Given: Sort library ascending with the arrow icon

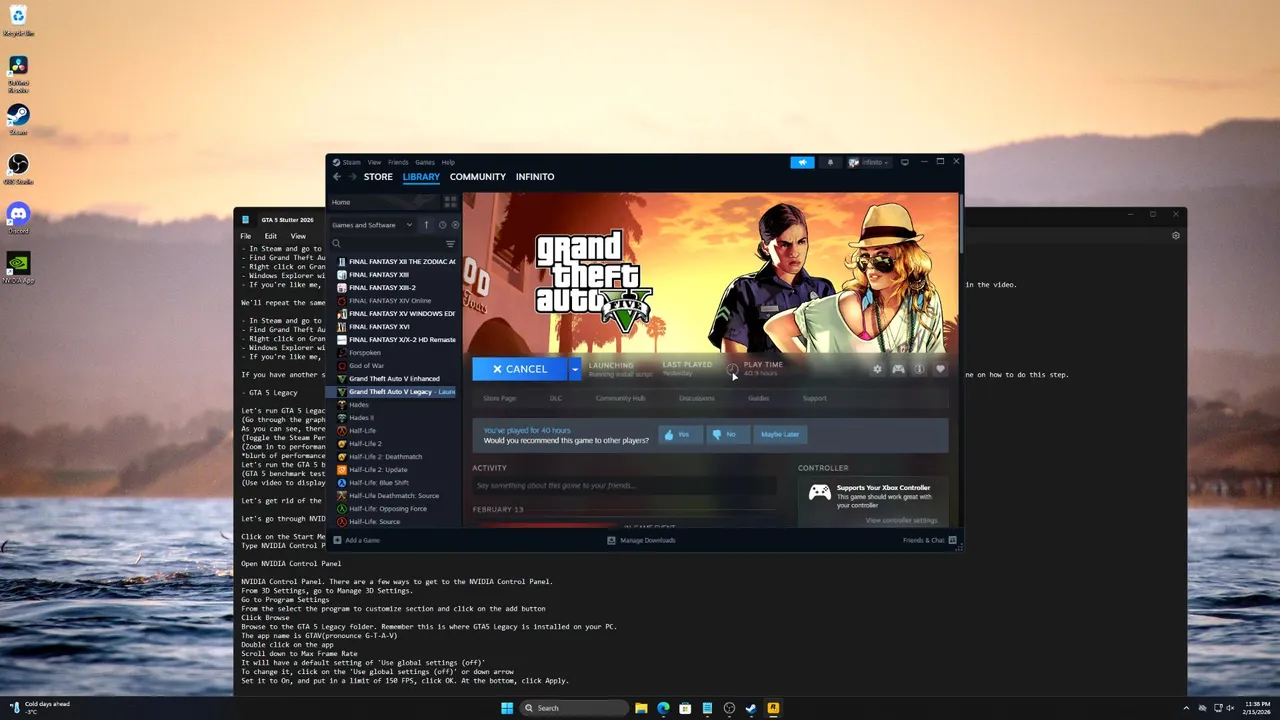Looking at the screenshot, I should point(427,225).
